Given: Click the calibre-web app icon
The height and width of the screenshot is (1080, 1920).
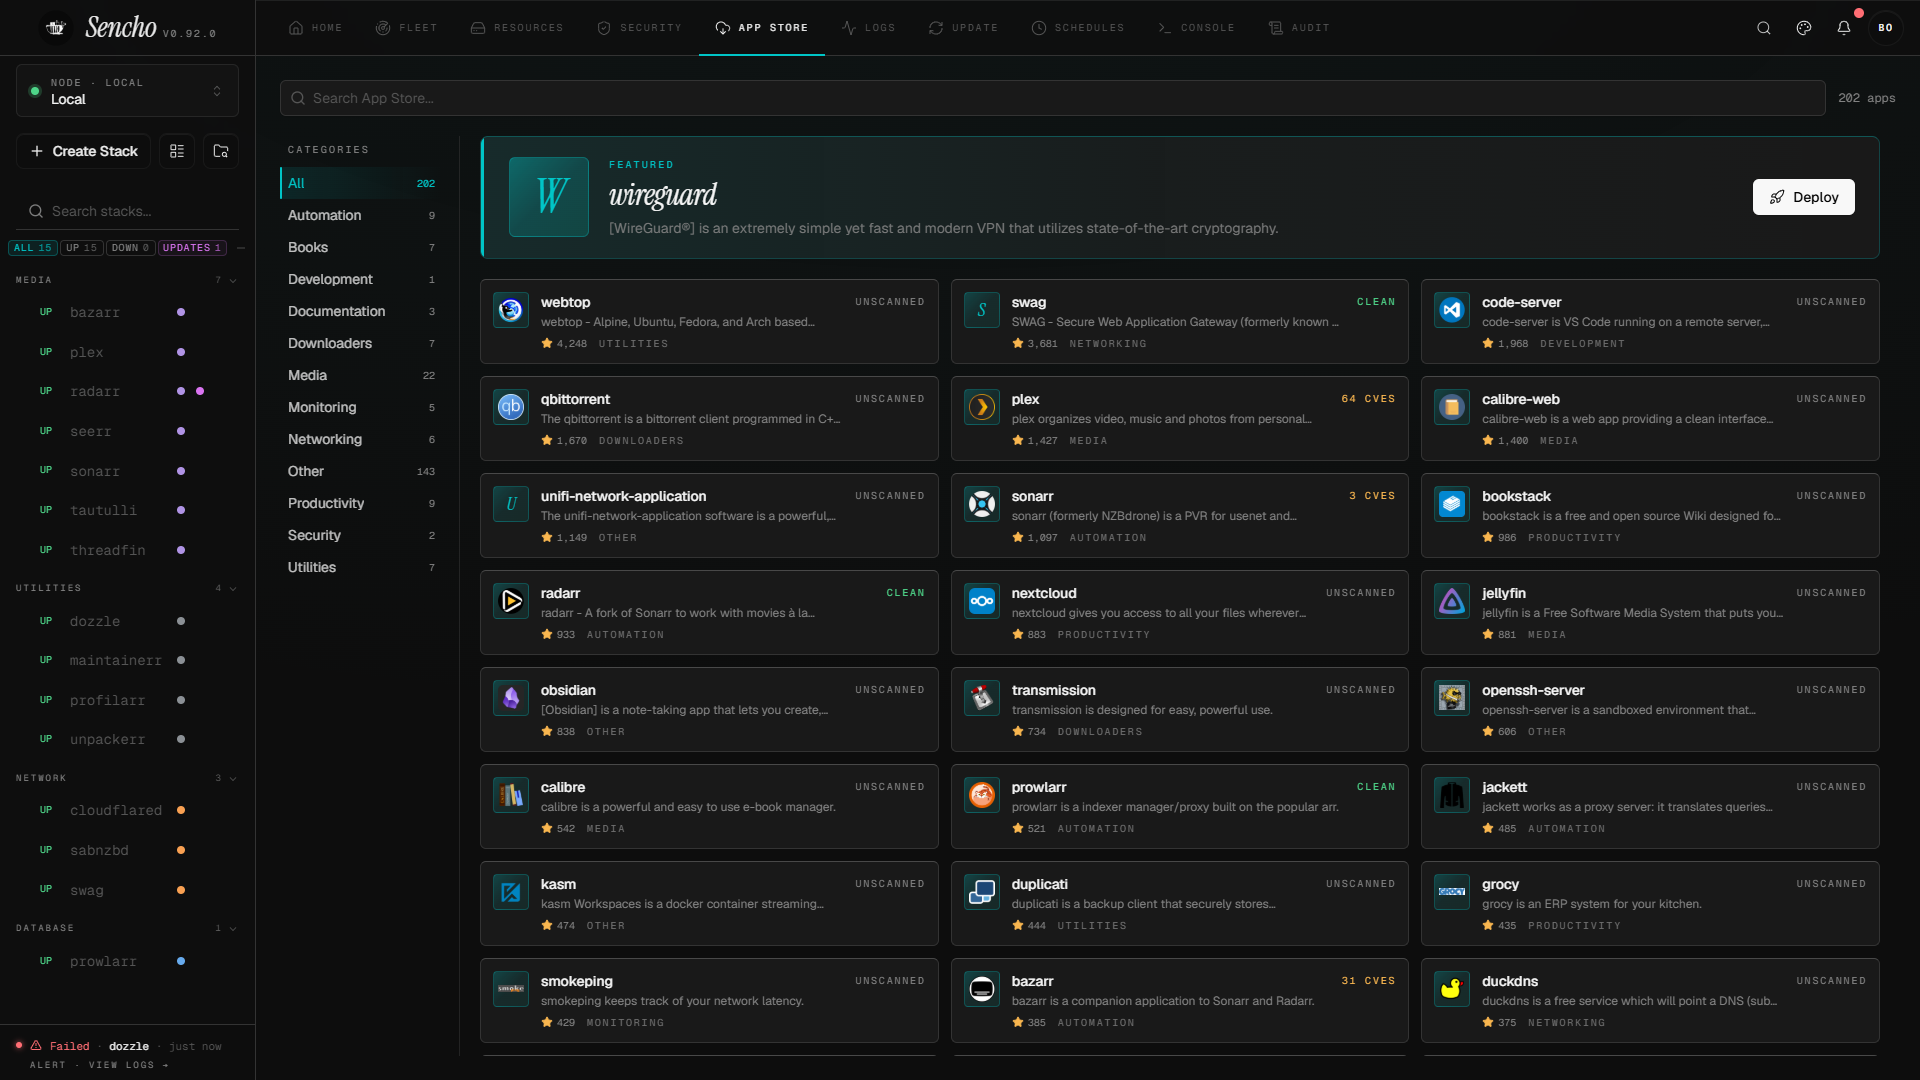Looking at the screenshot, I should 1452,407.
